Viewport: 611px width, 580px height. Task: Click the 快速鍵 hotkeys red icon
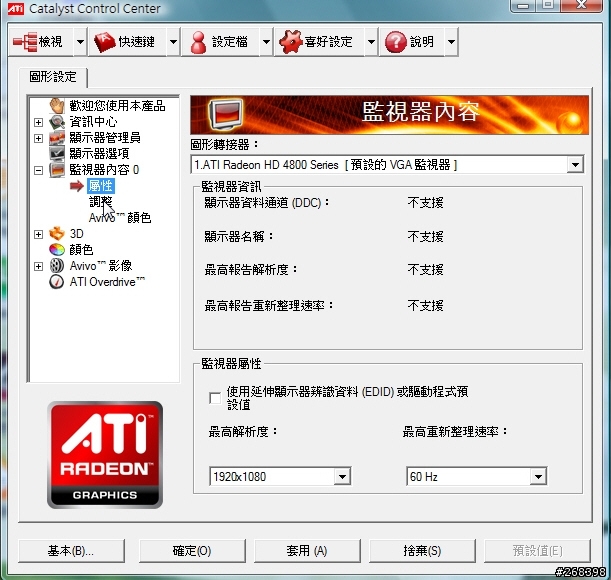point(104,42)
